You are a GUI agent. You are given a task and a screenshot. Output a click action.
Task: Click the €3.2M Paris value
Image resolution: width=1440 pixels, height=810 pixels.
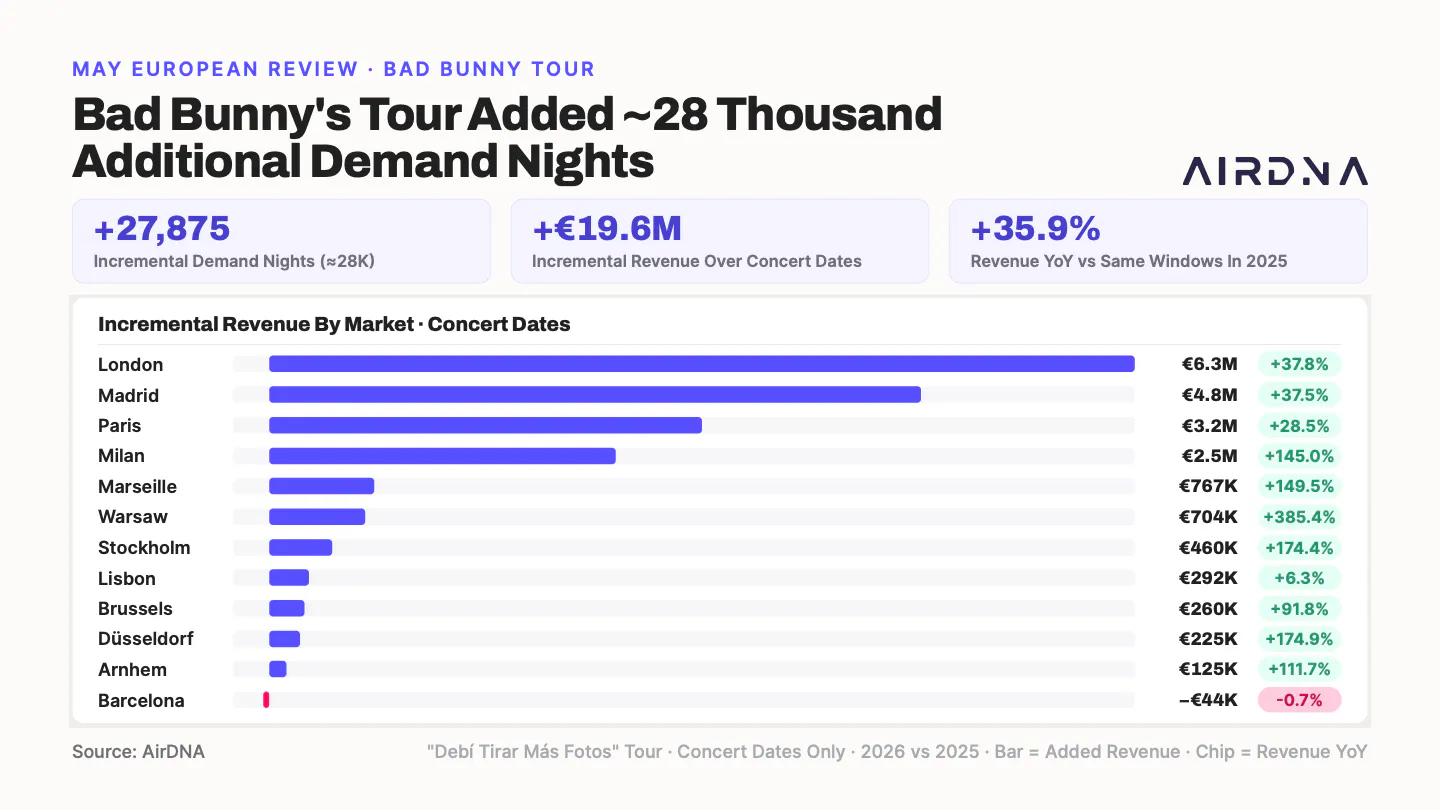click(1209, 426)
